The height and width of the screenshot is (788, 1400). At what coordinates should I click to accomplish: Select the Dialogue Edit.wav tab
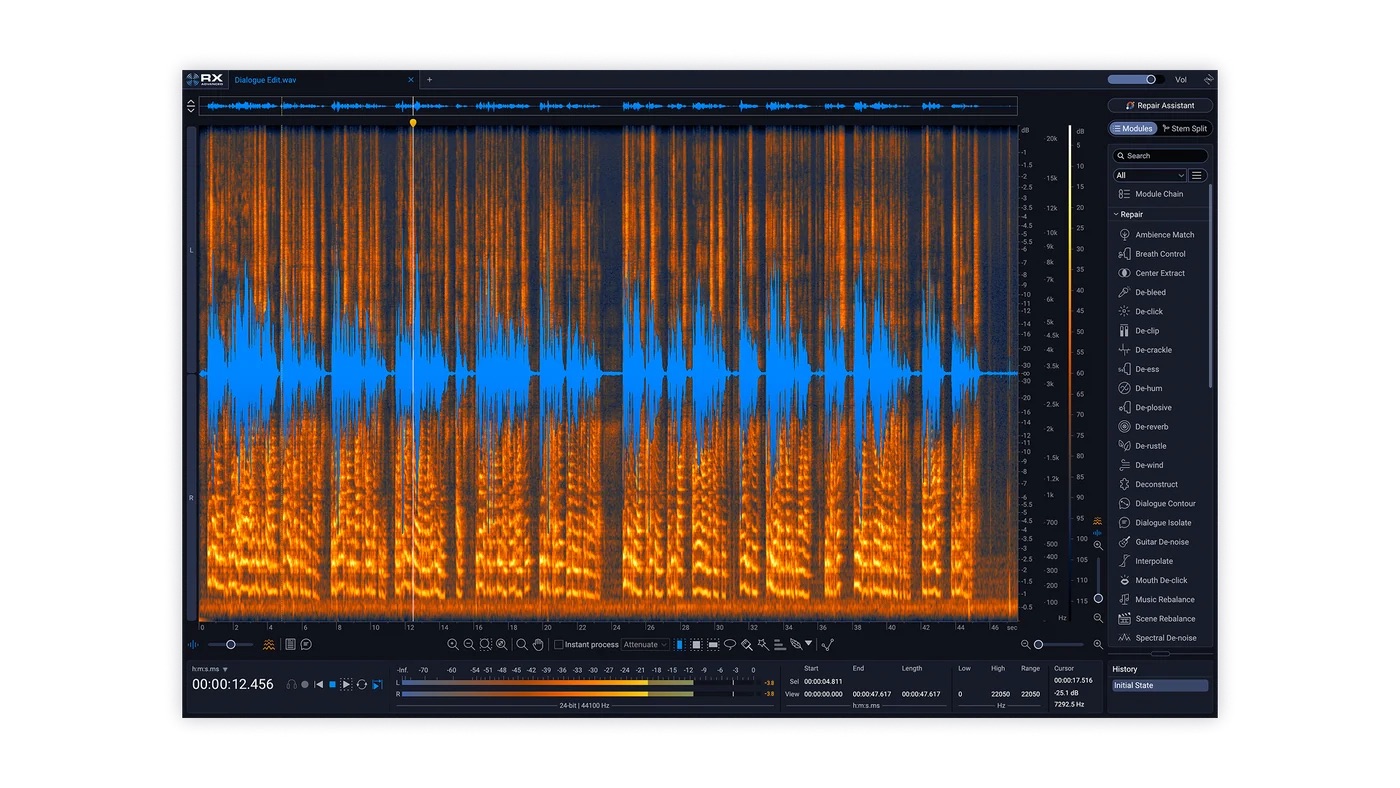tap(265, 79)
